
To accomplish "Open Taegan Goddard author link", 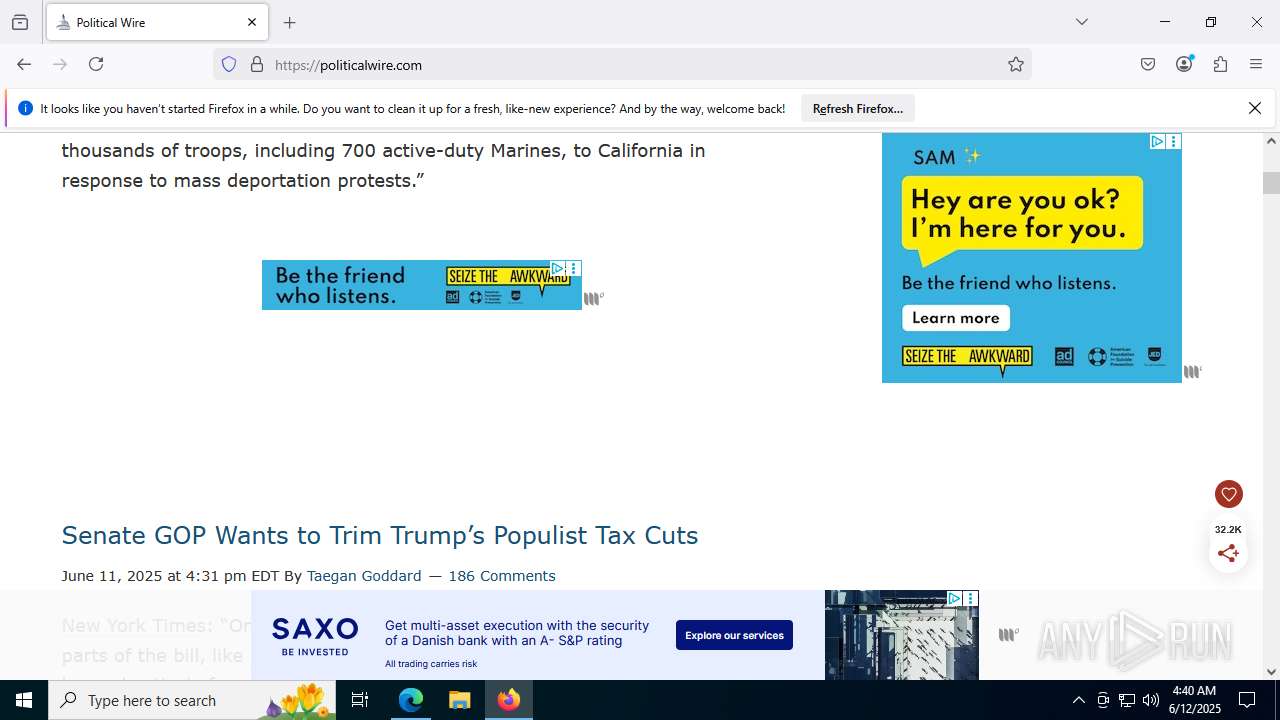I will point(364,576).
